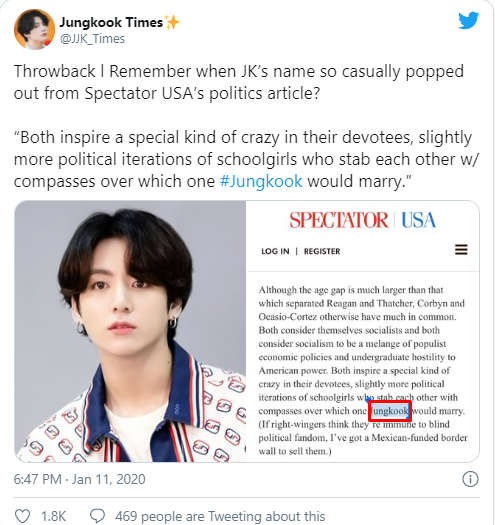Open the info circle icon beside the date

pyautogui.click(x=470, y=479)
